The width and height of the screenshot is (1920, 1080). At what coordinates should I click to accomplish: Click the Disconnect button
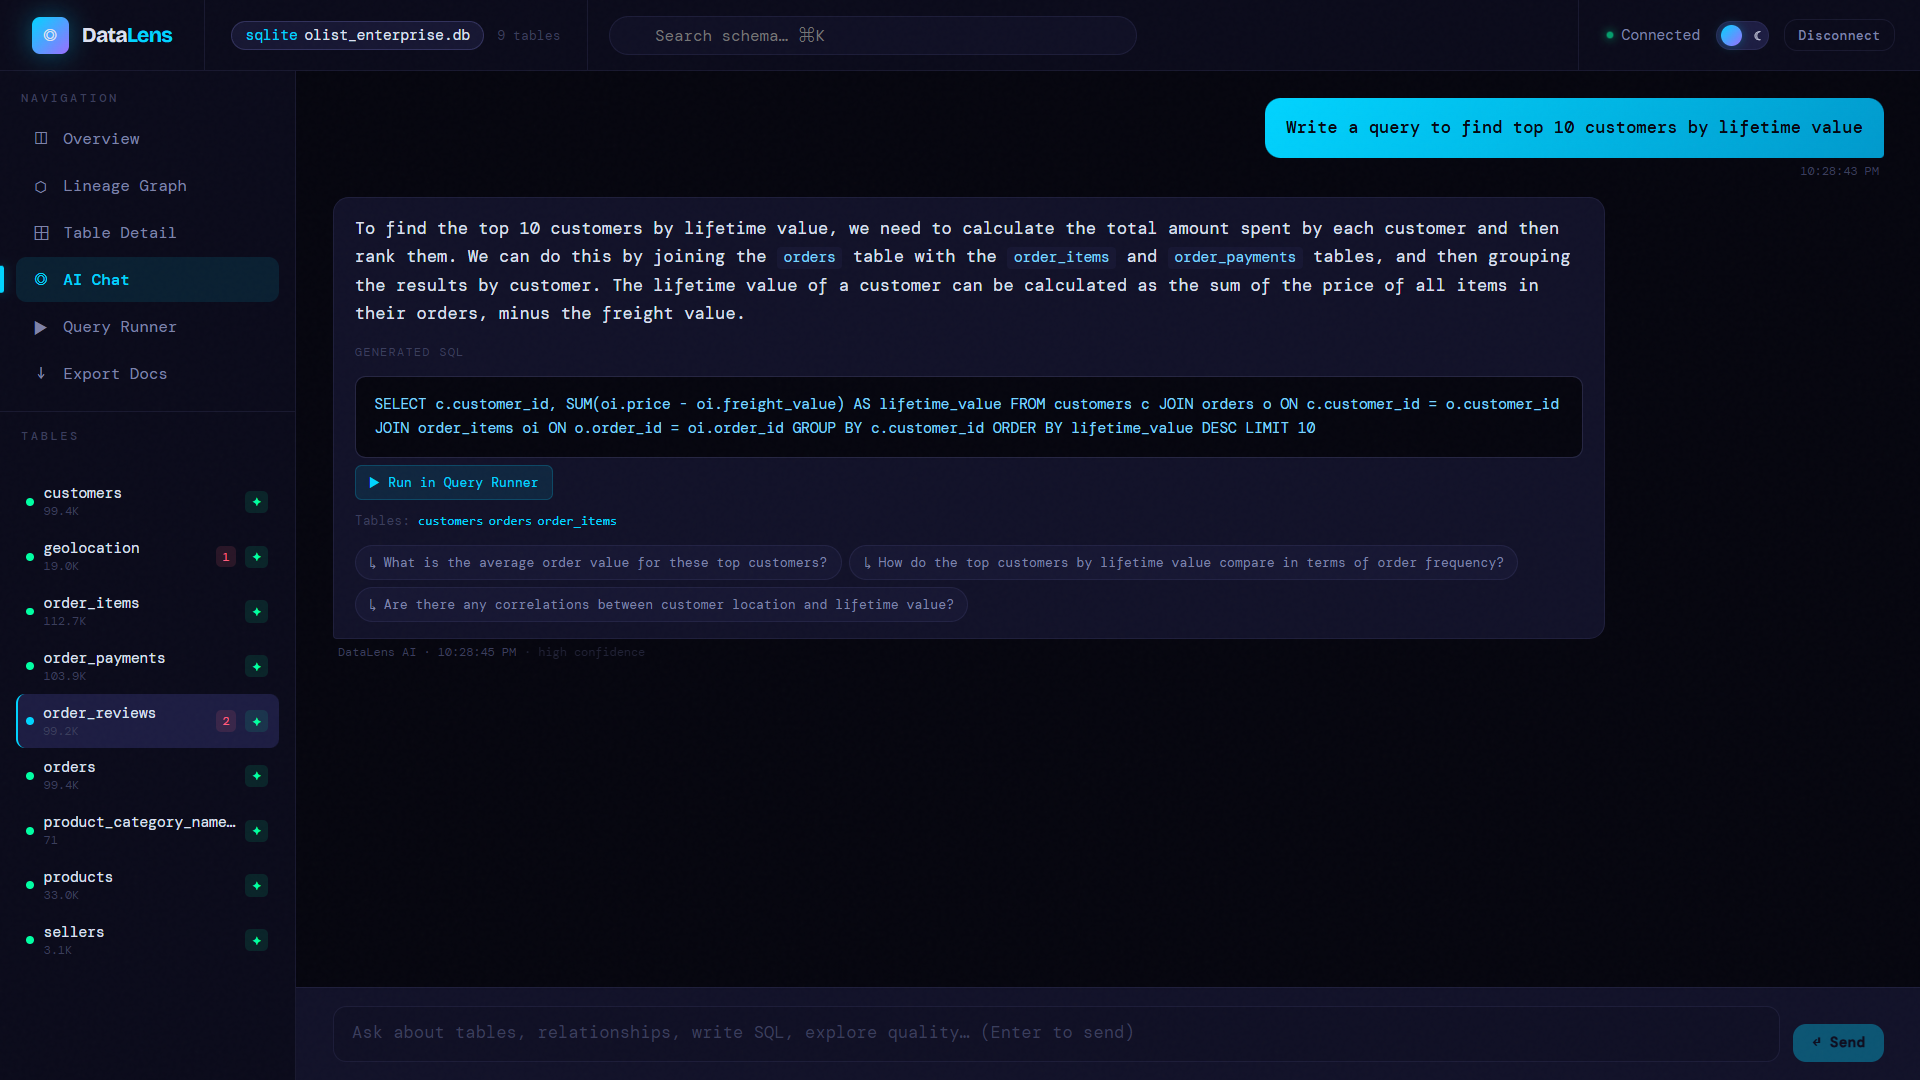point(1838,35)
